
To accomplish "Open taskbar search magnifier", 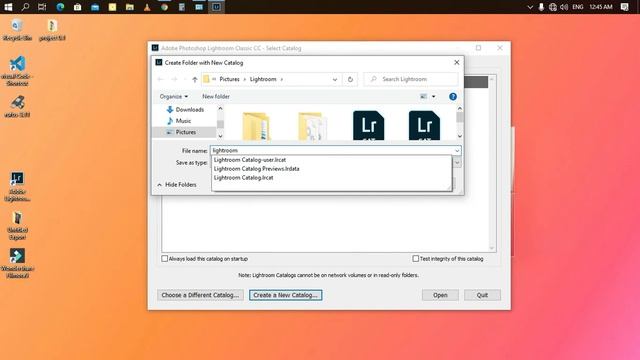I will pos(25,7).
